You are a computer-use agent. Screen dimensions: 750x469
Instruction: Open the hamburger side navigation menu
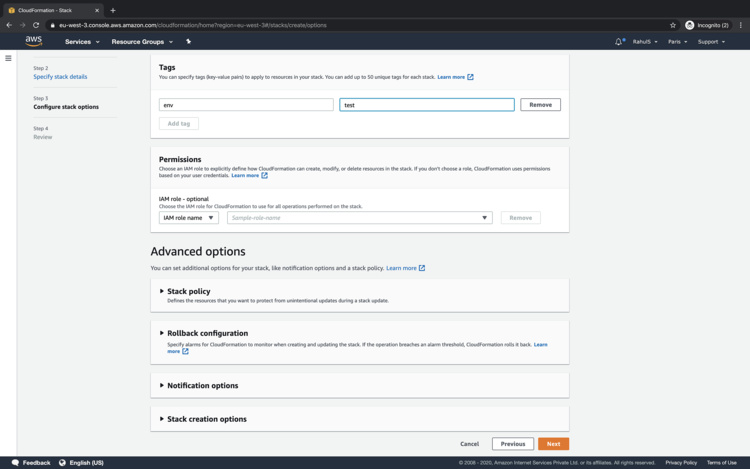click(x=8, y=58)
